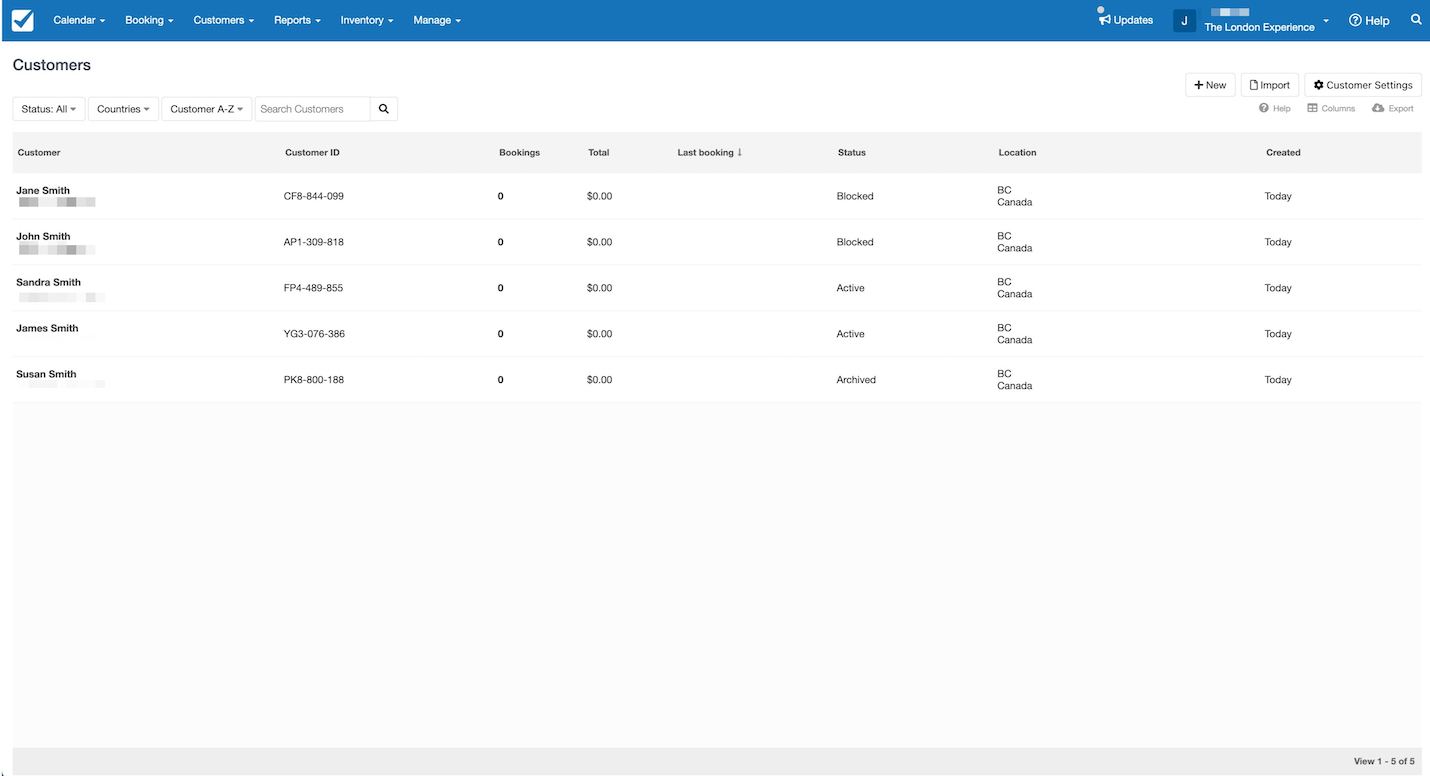
Task: Open the Calendar menu
Action: pyautogui.click(x=79, y=20)
